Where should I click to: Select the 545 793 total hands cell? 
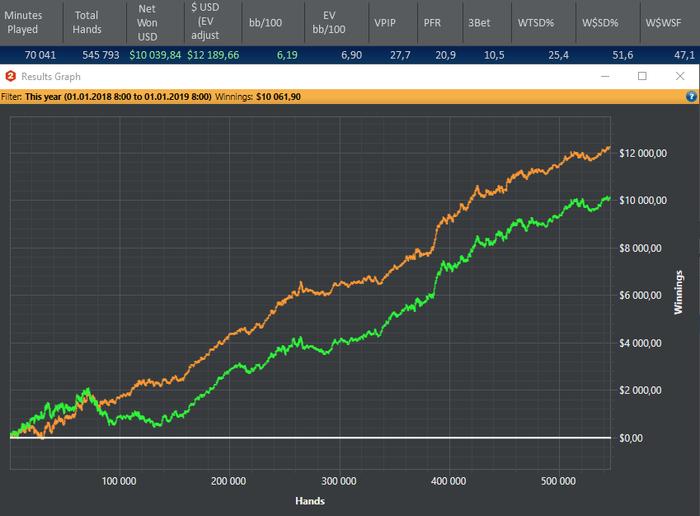101,55
